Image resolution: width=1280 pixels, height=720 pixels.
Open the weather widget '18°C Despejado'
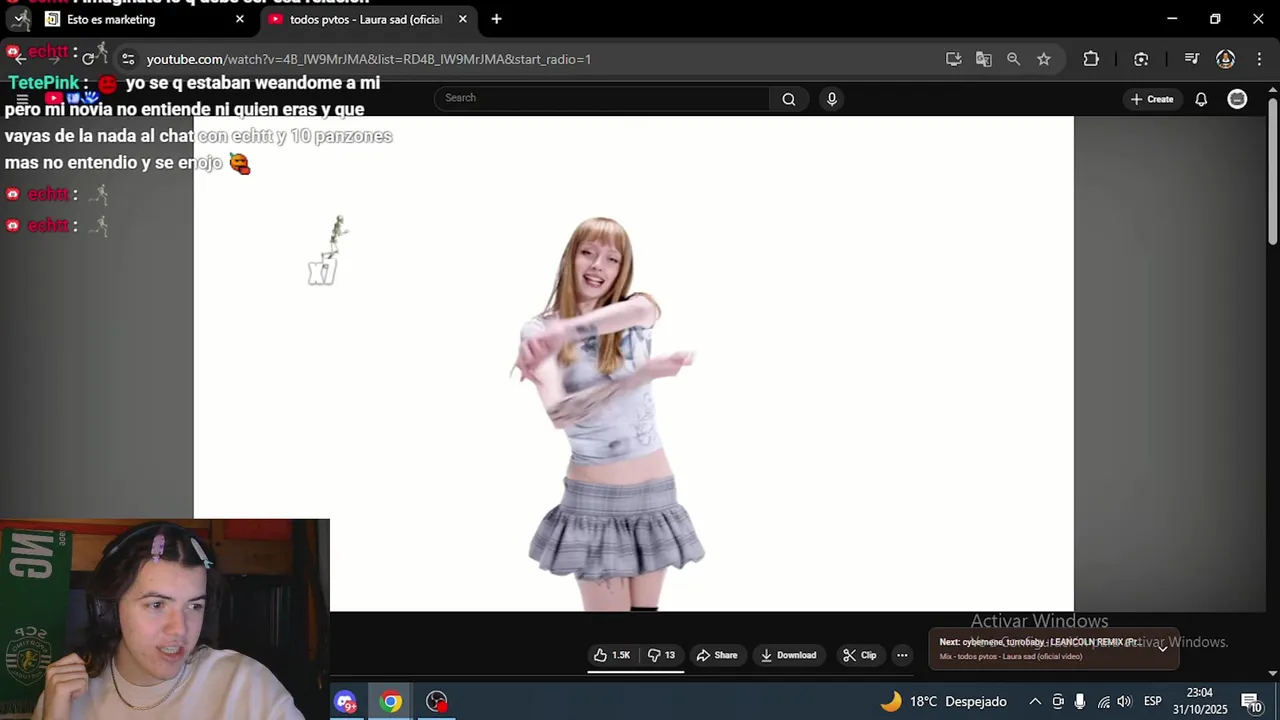(943, 702)
